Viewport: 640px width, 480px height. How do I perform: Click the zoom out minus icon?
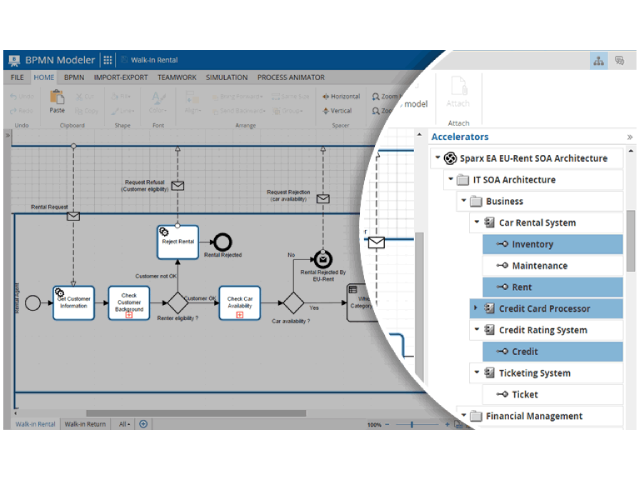[387, 424]
